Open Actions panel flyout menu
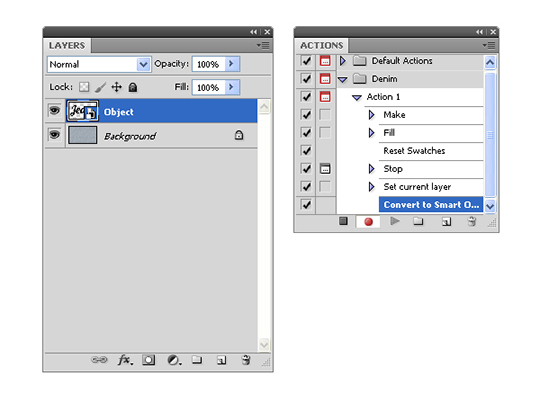Screen dimensions: 540x394 [x=489, y=45]
